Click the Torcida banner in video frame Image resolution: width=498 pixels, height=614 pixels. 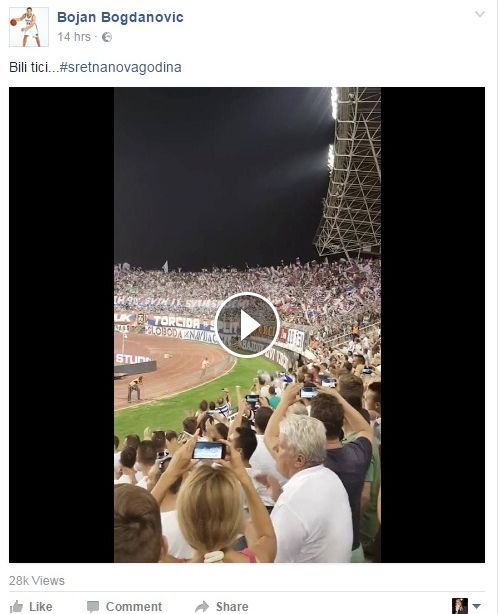coord(175,322)
